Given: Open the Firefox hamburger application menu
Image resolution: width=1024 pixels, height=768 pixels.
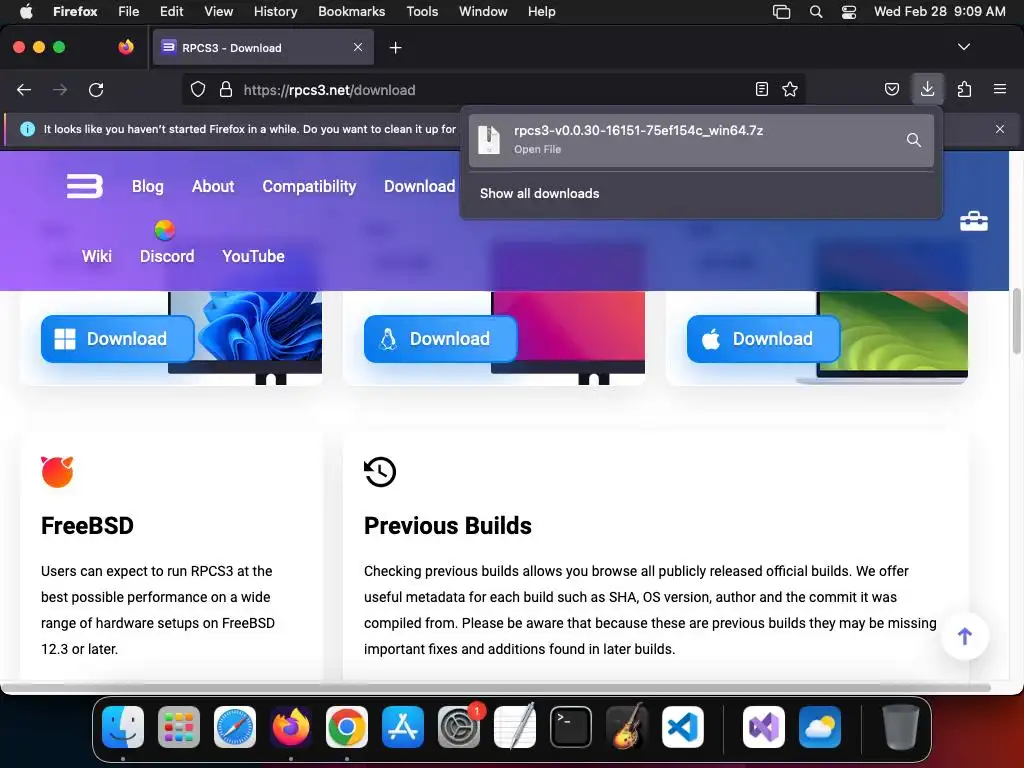Looking at the screenshot, I should click(999, 89).
